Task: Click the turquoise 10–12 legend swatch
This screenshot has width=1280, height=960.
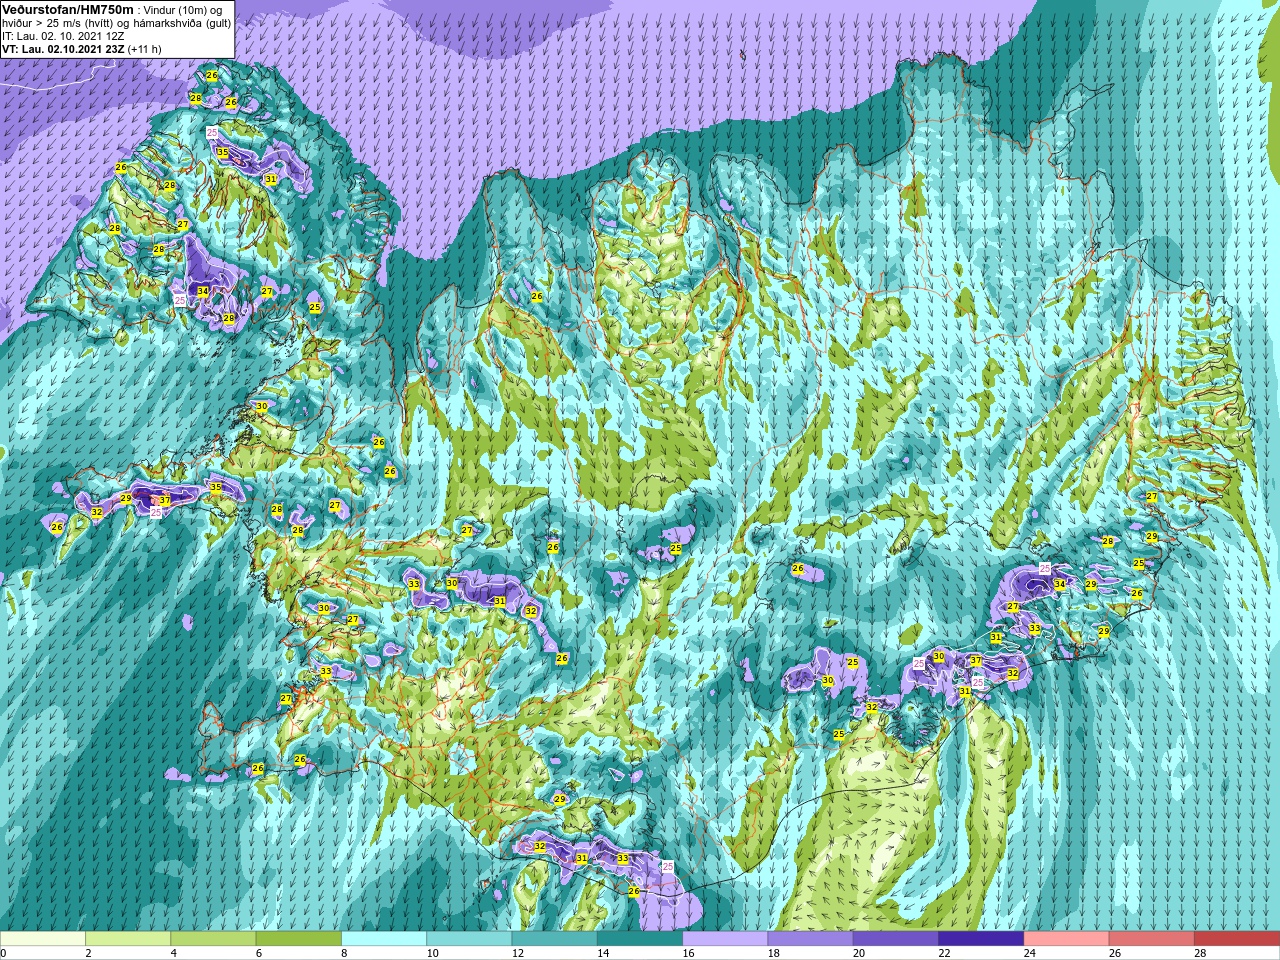Action: (x=469, y=939)
